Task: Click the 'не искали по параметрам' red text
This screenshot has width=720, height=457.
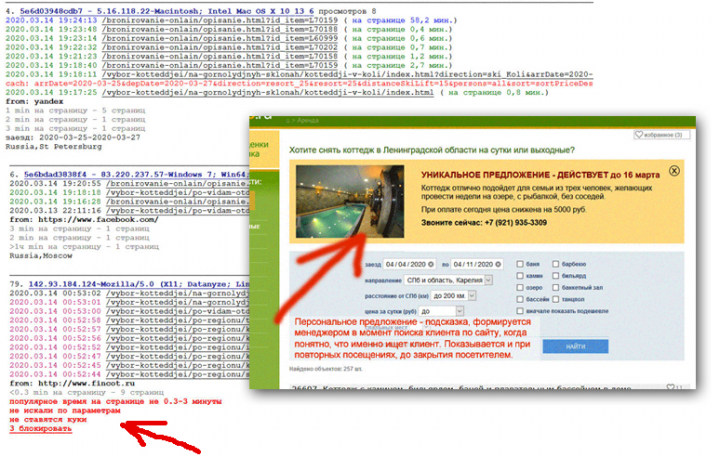Action: pyautogui.click(x=65, y=411)
